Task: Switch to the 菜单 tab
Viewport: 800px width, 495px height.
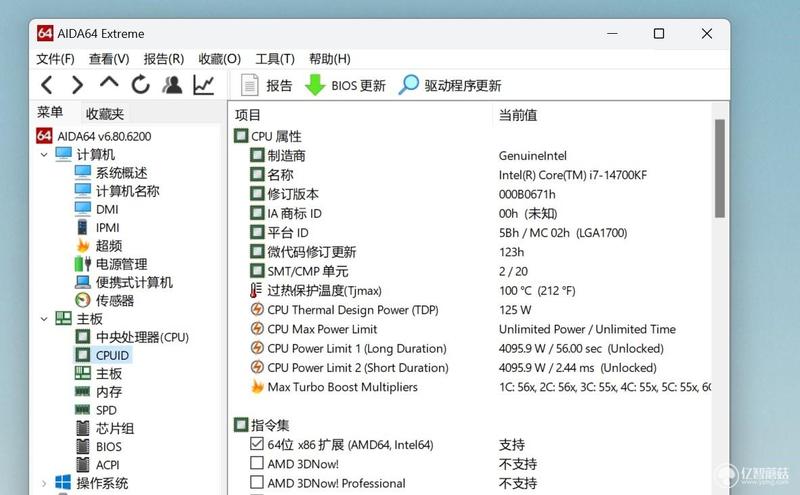Action: (x=50, y=112)
